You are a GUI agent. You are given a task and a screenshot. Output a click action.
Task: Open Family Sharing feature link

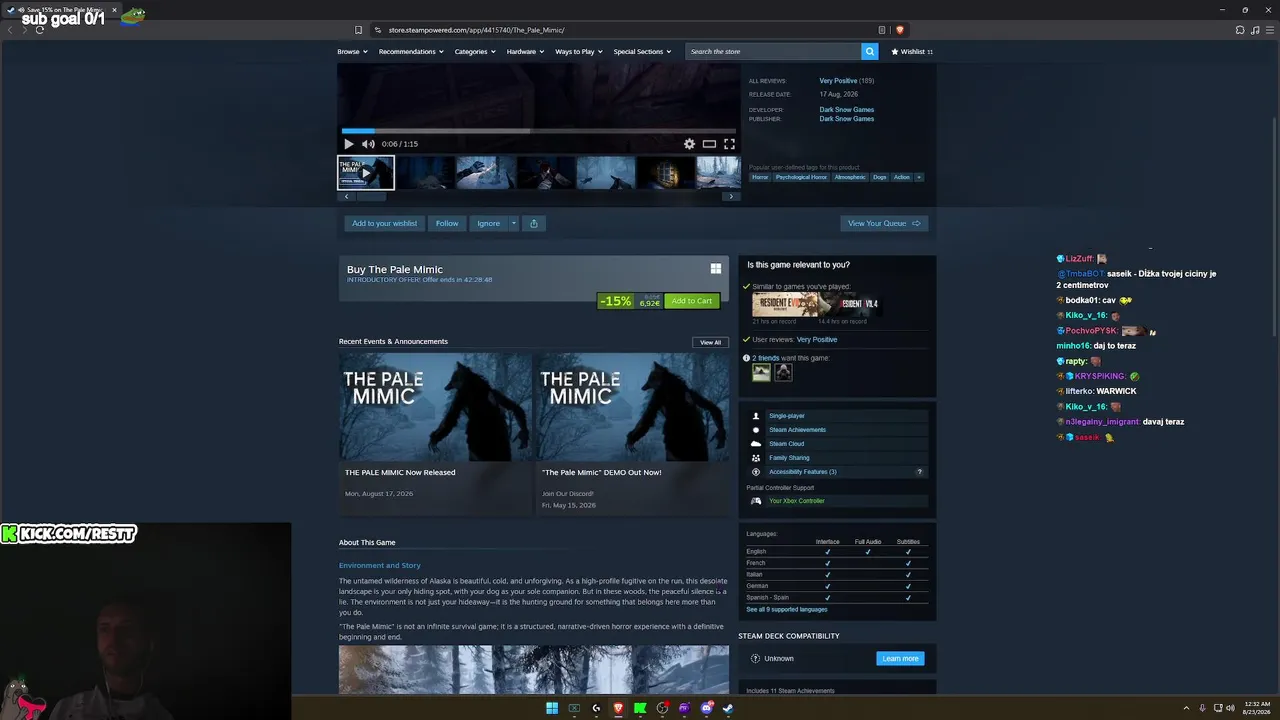click(789, 458)
